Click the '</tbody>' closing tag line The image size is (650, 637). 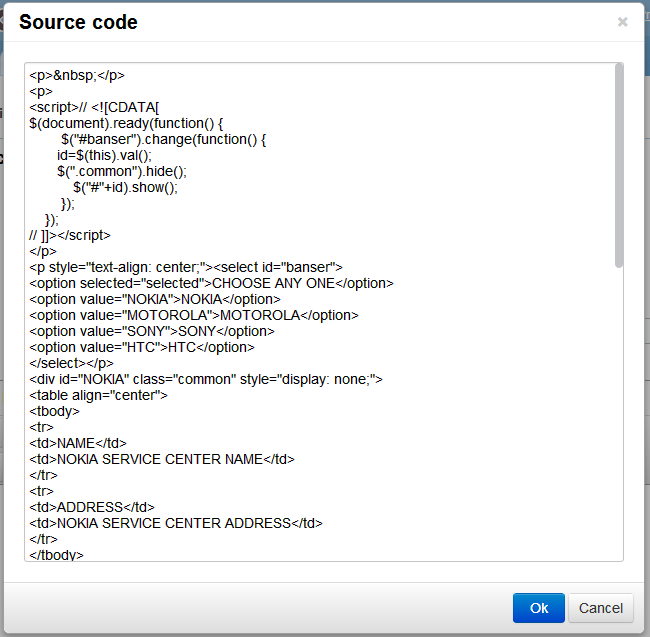(56, 555)
